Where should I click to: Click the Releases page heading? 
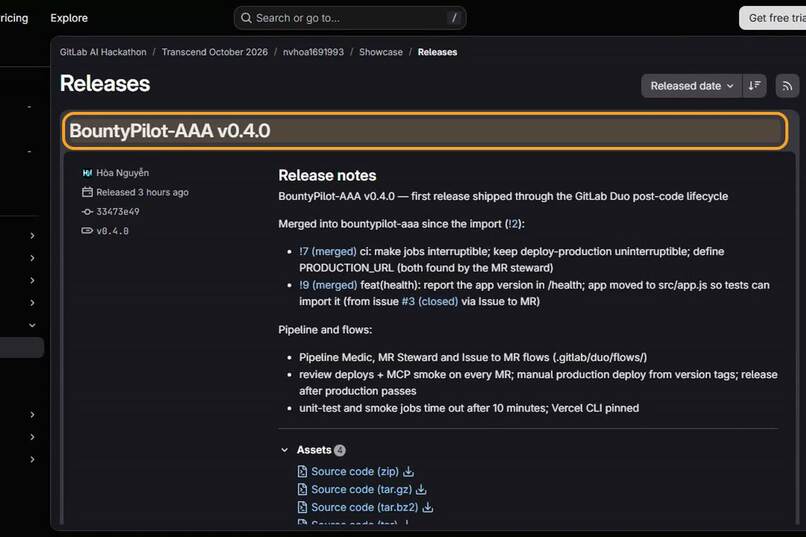(x=105, y=84)
